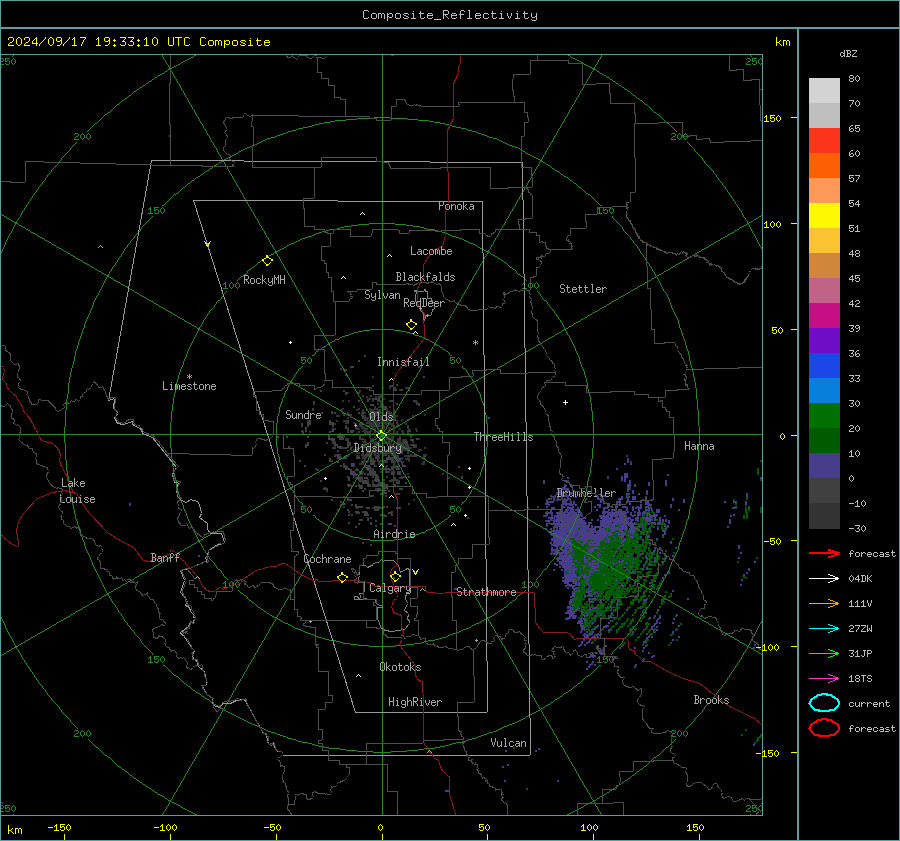Viewport: 900px width, 841px height.
Task: Click the cyan 27ZW arrow icon
Action: coord(824,628)
